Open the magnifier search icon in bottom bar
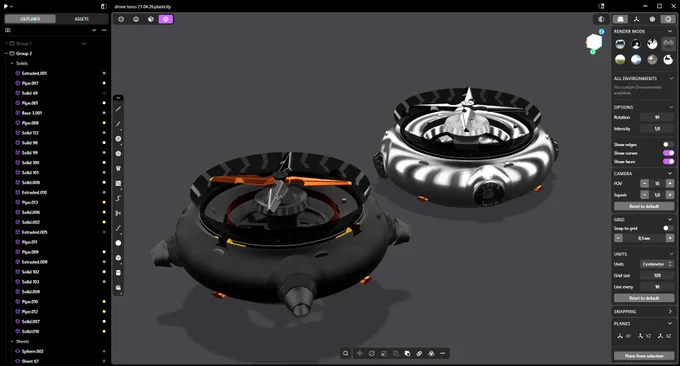Viewport: 680px width, 366px height. tap(346, 353)
